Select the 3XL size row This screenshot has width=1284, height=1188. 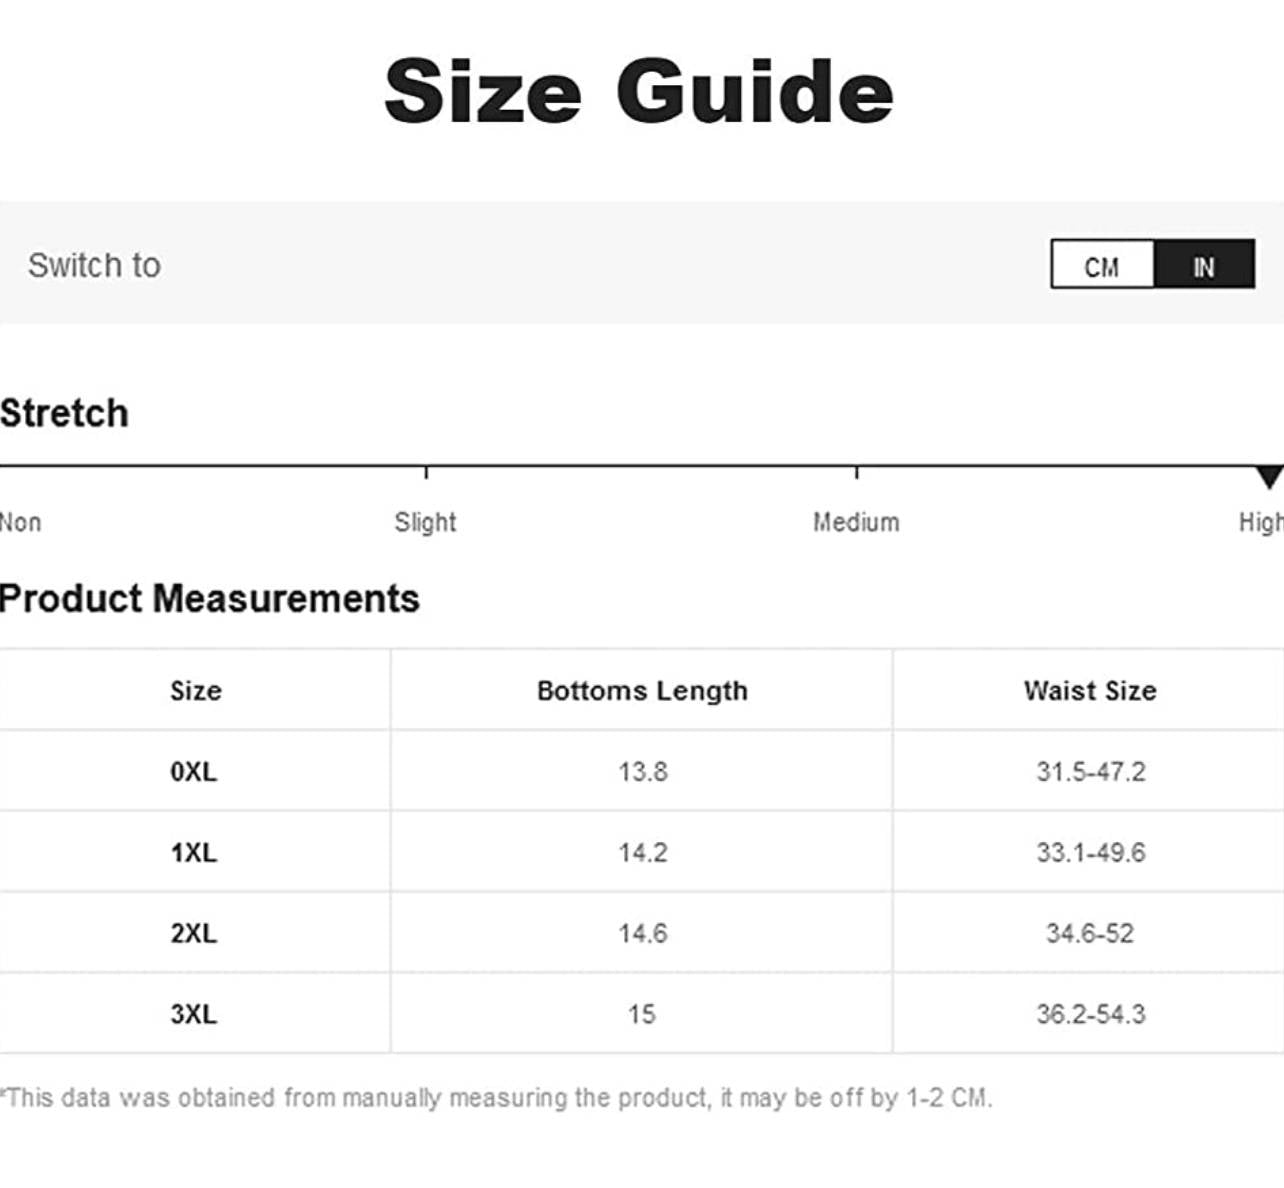pos(194,1014)
